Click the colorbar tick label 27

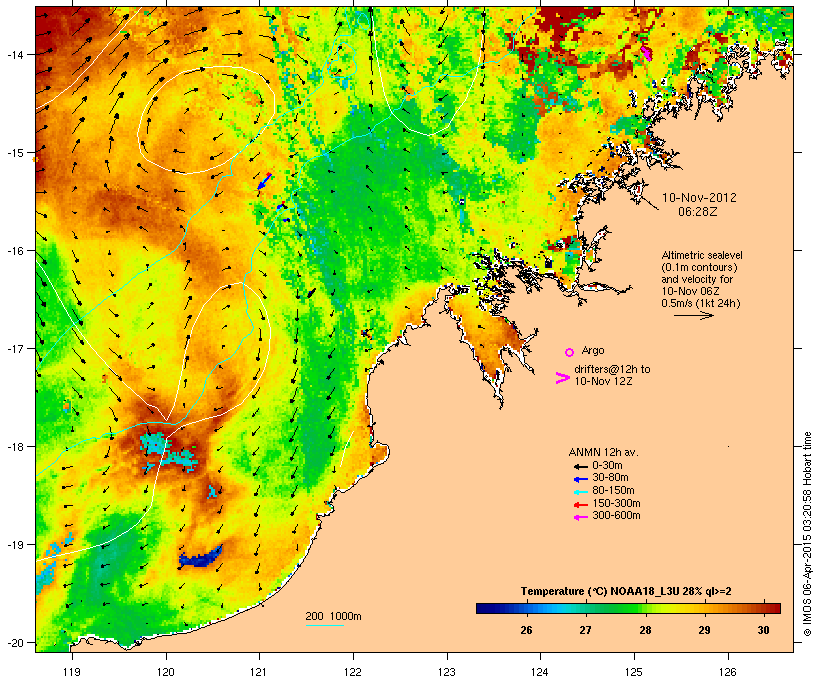tap(586, 630)
